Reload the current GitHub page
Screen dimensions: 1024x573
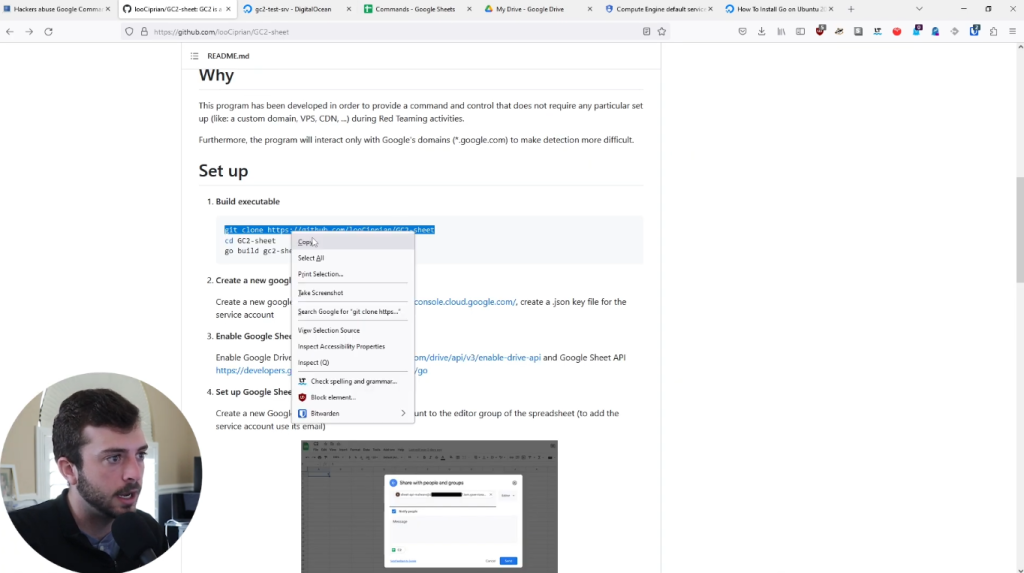pyautogui.click(x=48, y=31)
